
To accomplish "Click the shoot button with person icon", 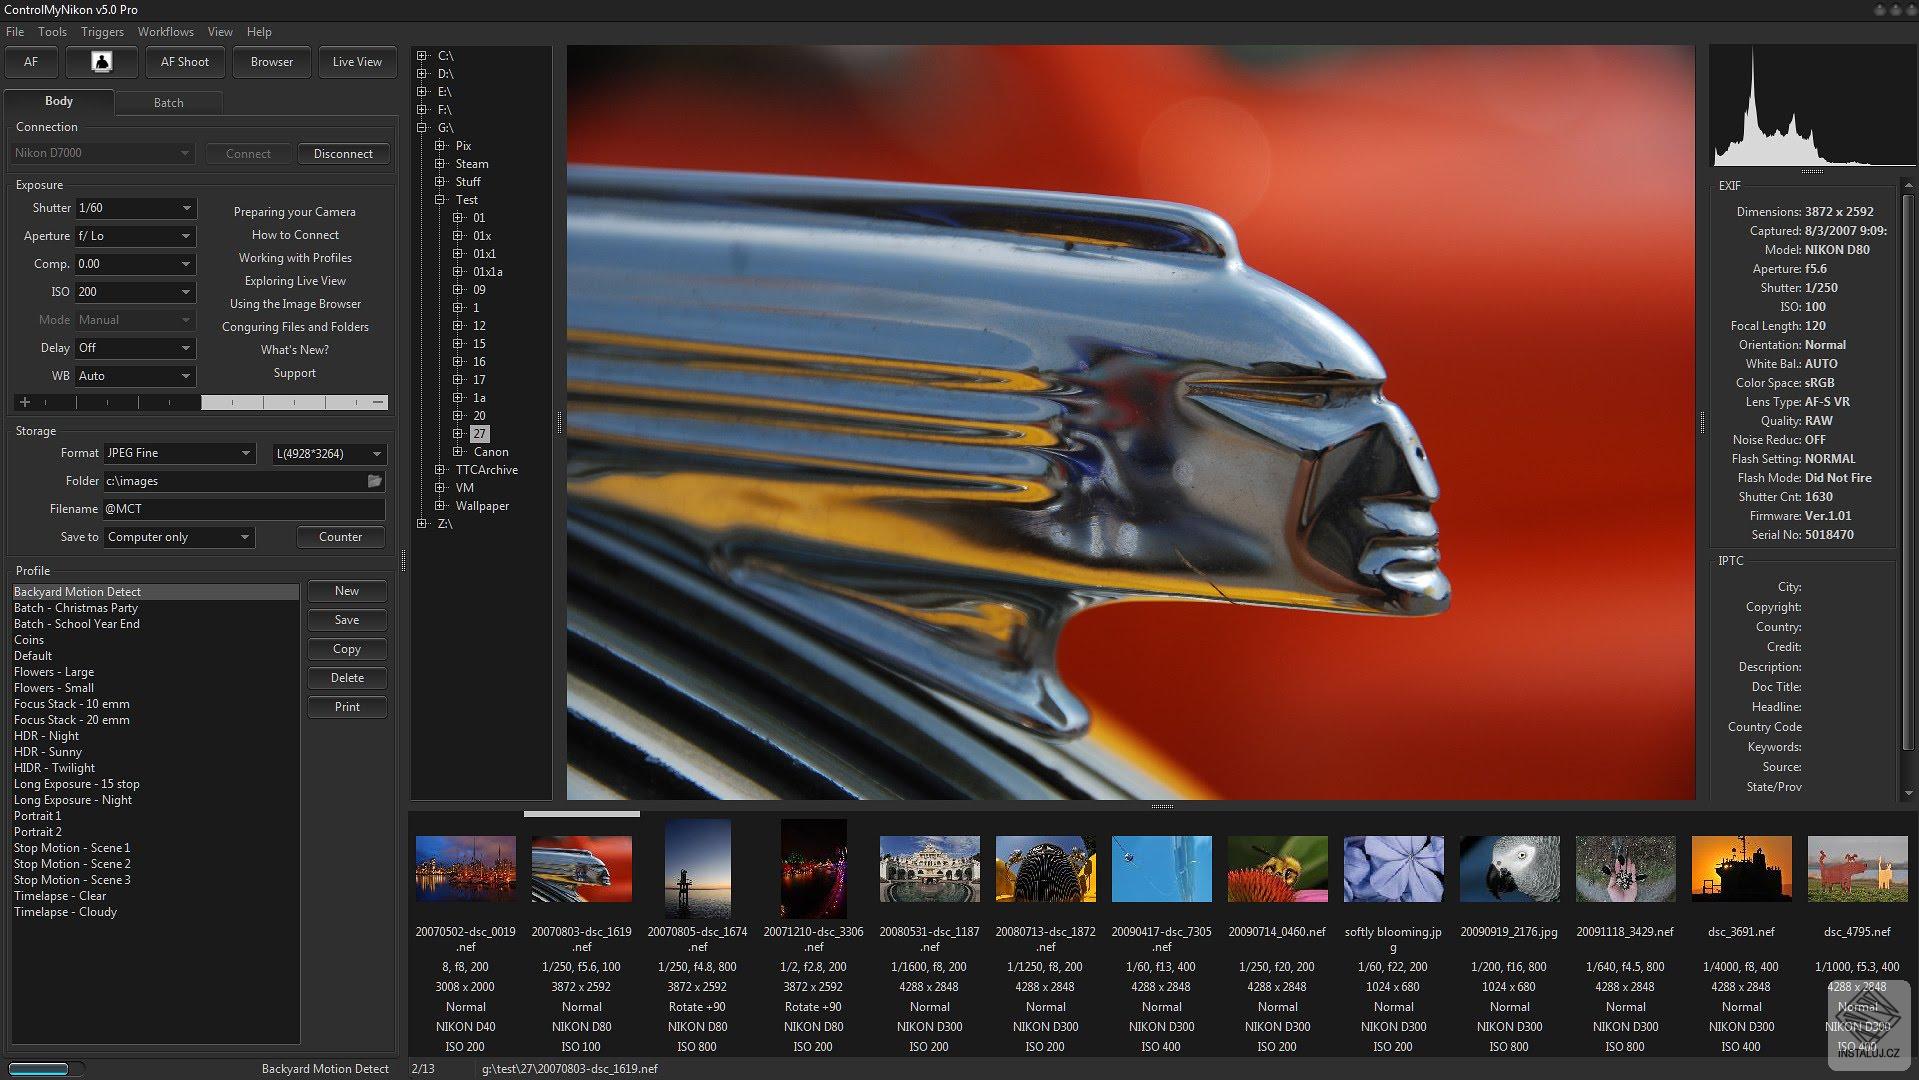I will click(101, 62).
